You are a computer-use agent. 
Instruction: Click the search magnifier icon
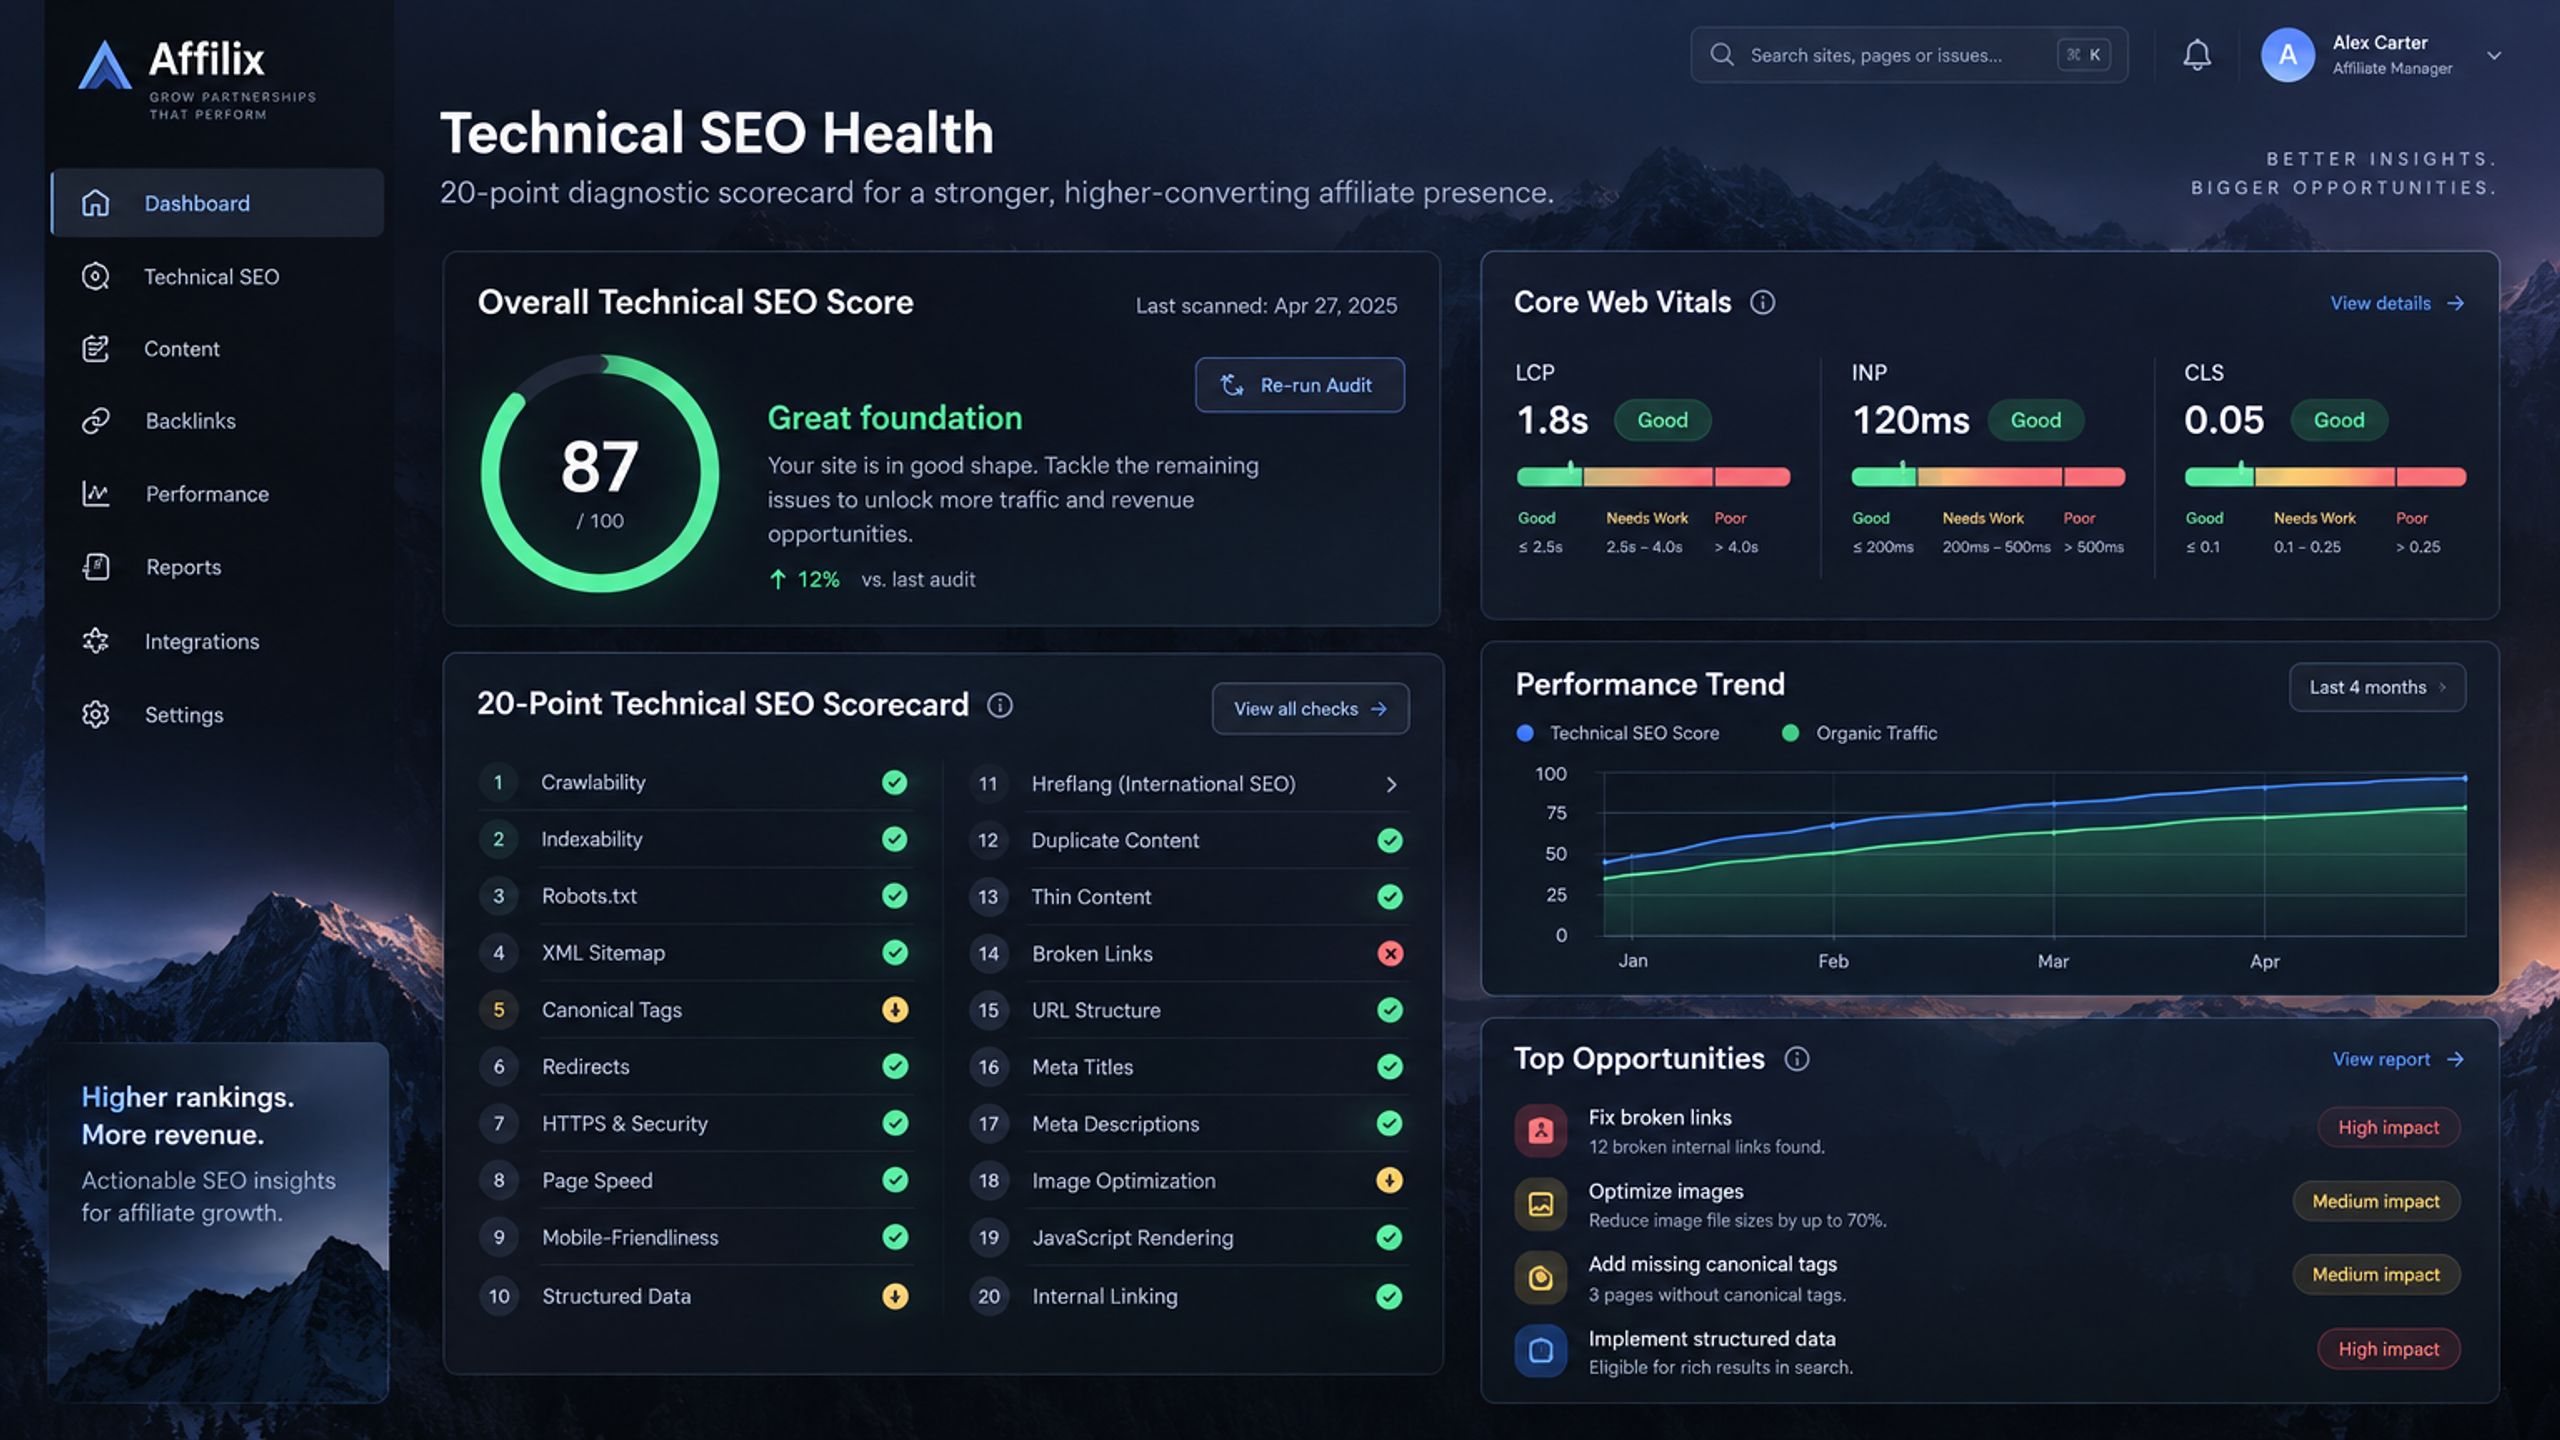pyautogui.click(x=1721, y=54)
